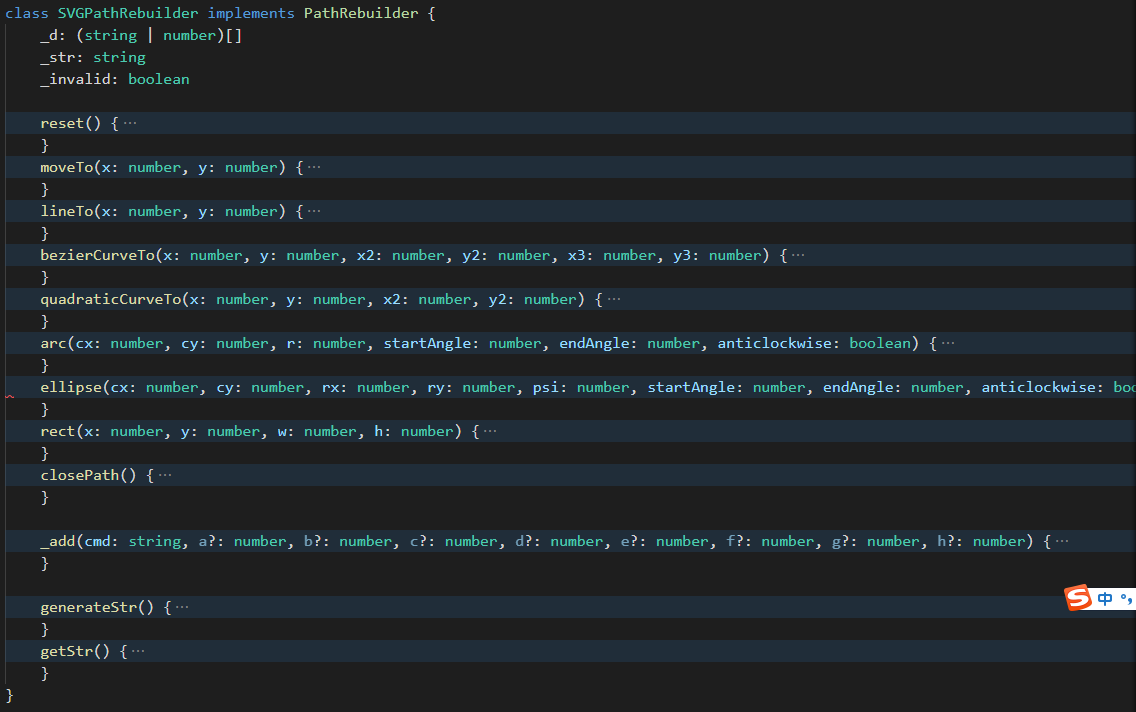Expand the lineTo folded code block
The image size is (1136, 712).
(x=314, y=210)
